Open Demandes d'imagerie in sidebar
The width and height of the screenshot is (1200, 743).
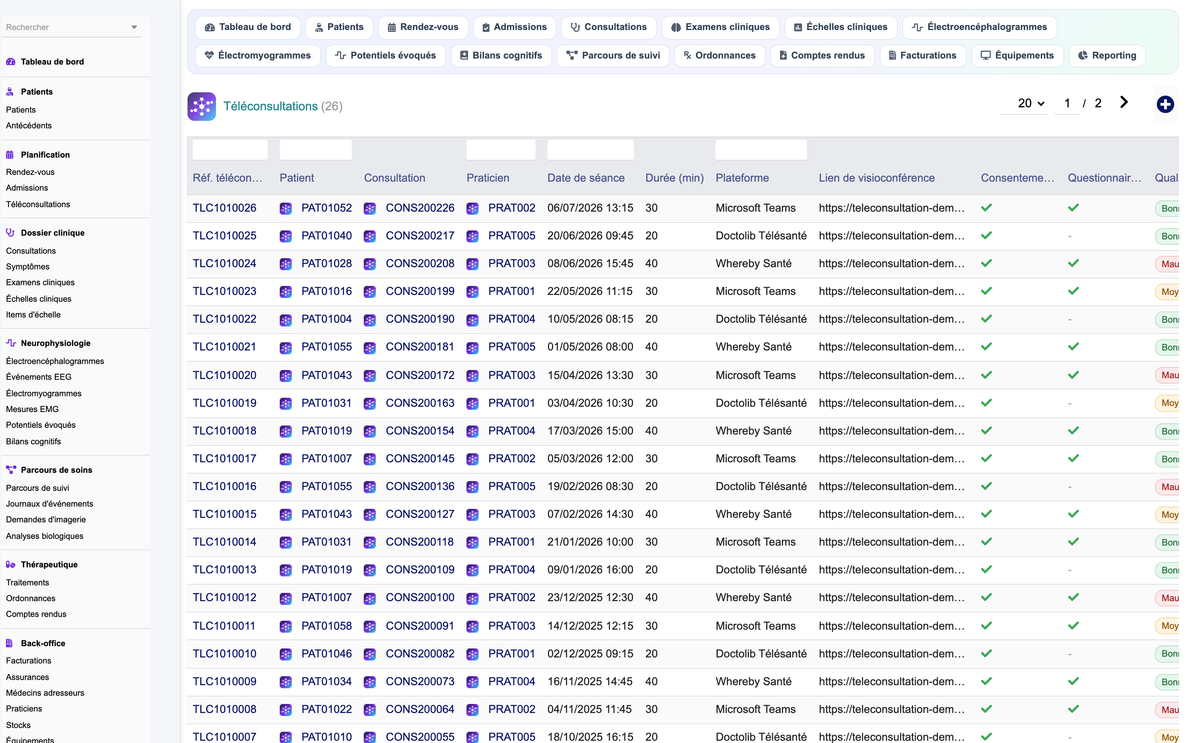pyautogui.click(x=46, y=520)
